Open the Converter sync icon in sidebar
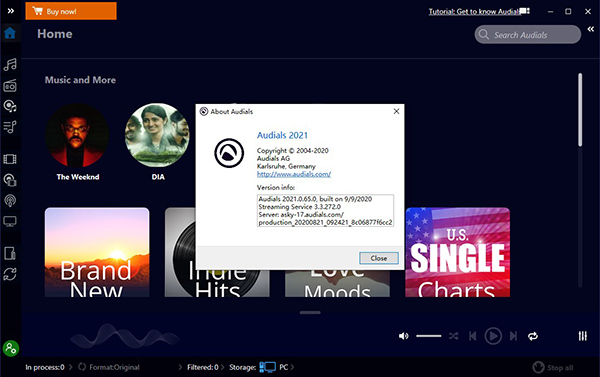Viewport: 600px width, 377px height. 10,274
